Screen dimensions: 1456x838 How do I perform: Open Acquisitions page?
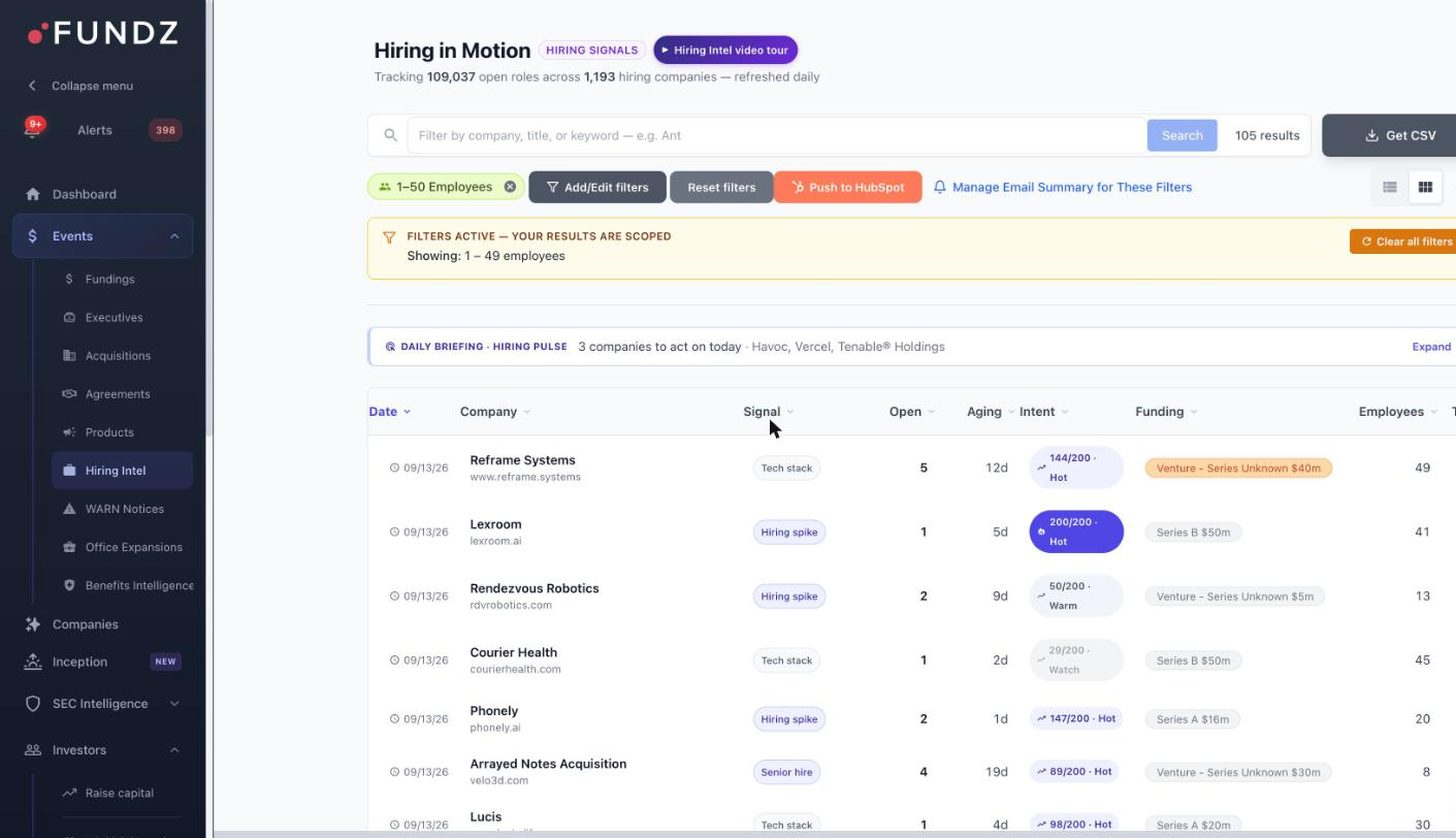(x=118, y=356)
